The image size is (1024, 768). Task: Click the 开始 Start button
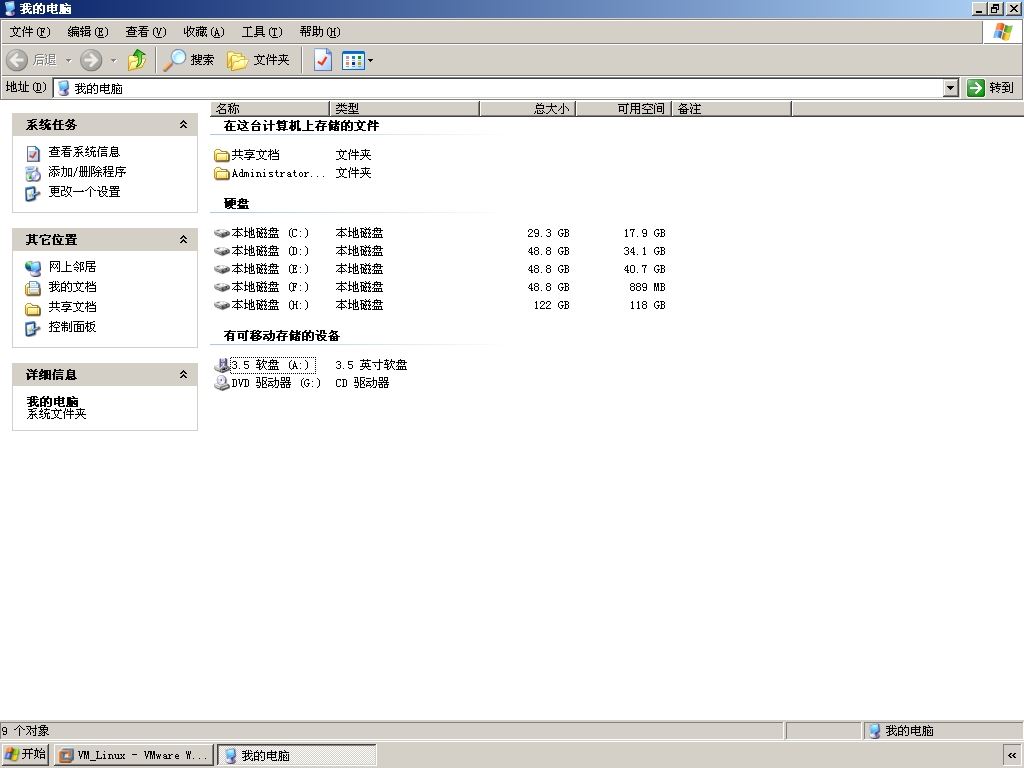(25, 755)
